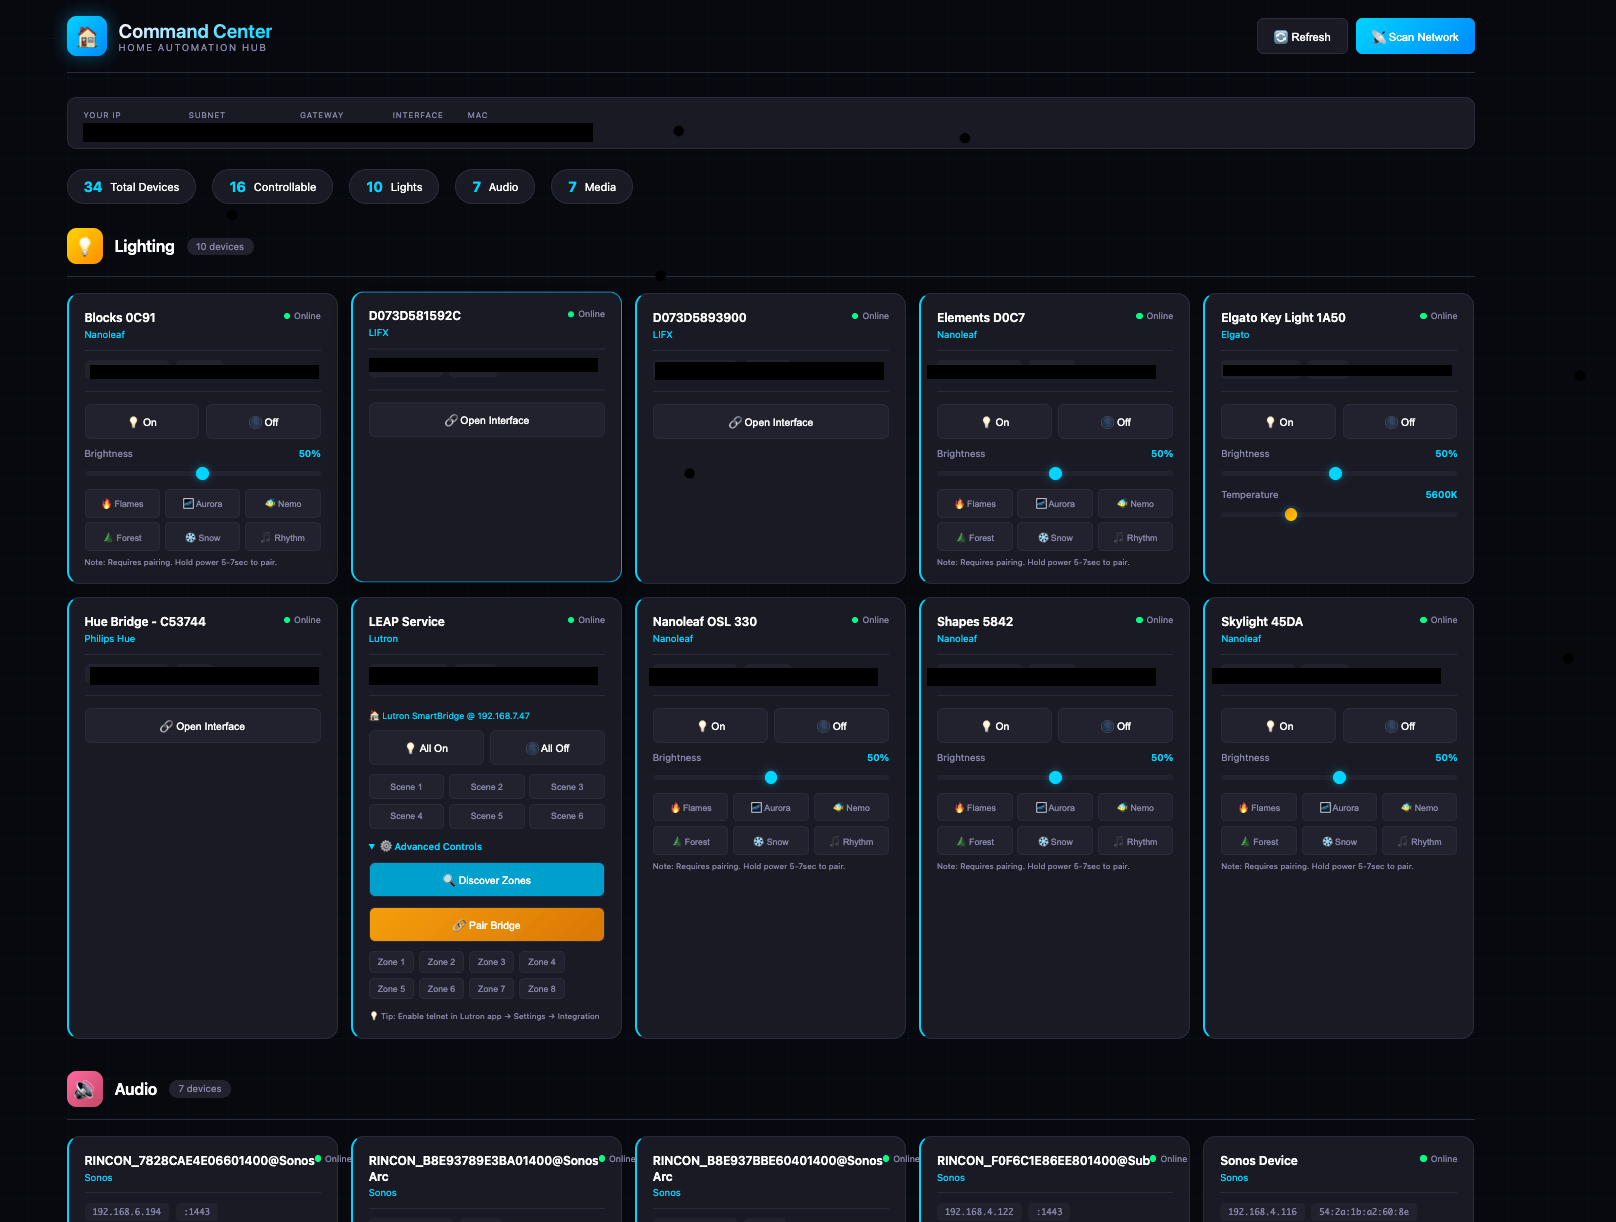Apply Flames effect on Blocks 0C91
The width and height of the screenshot is (1616, 1222).
click(122, 504)
